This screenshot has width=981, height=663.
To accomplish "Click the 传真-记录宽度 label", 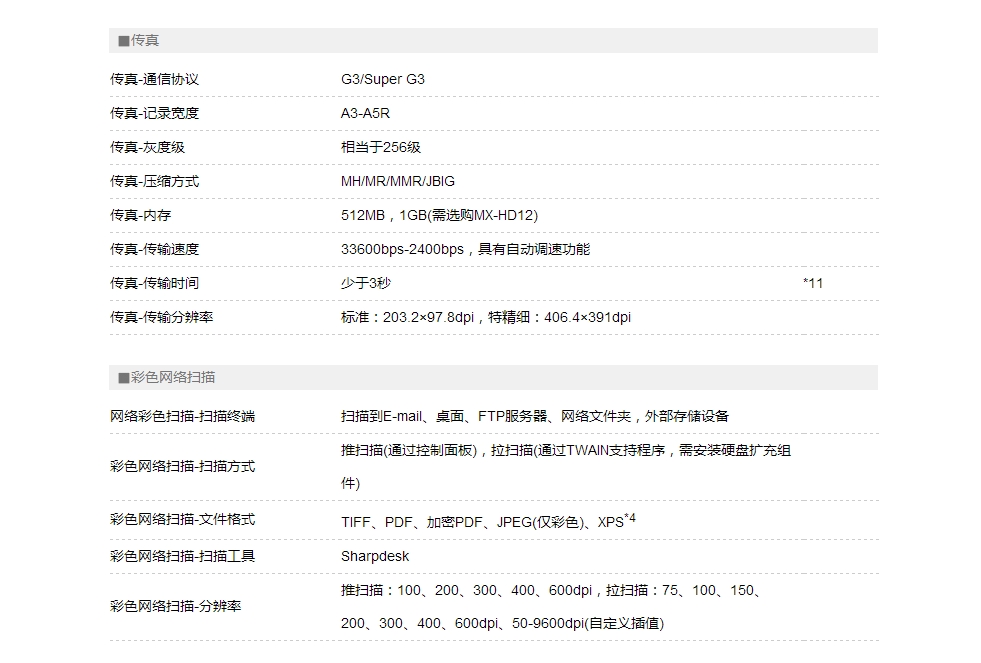I will (154, 113).
